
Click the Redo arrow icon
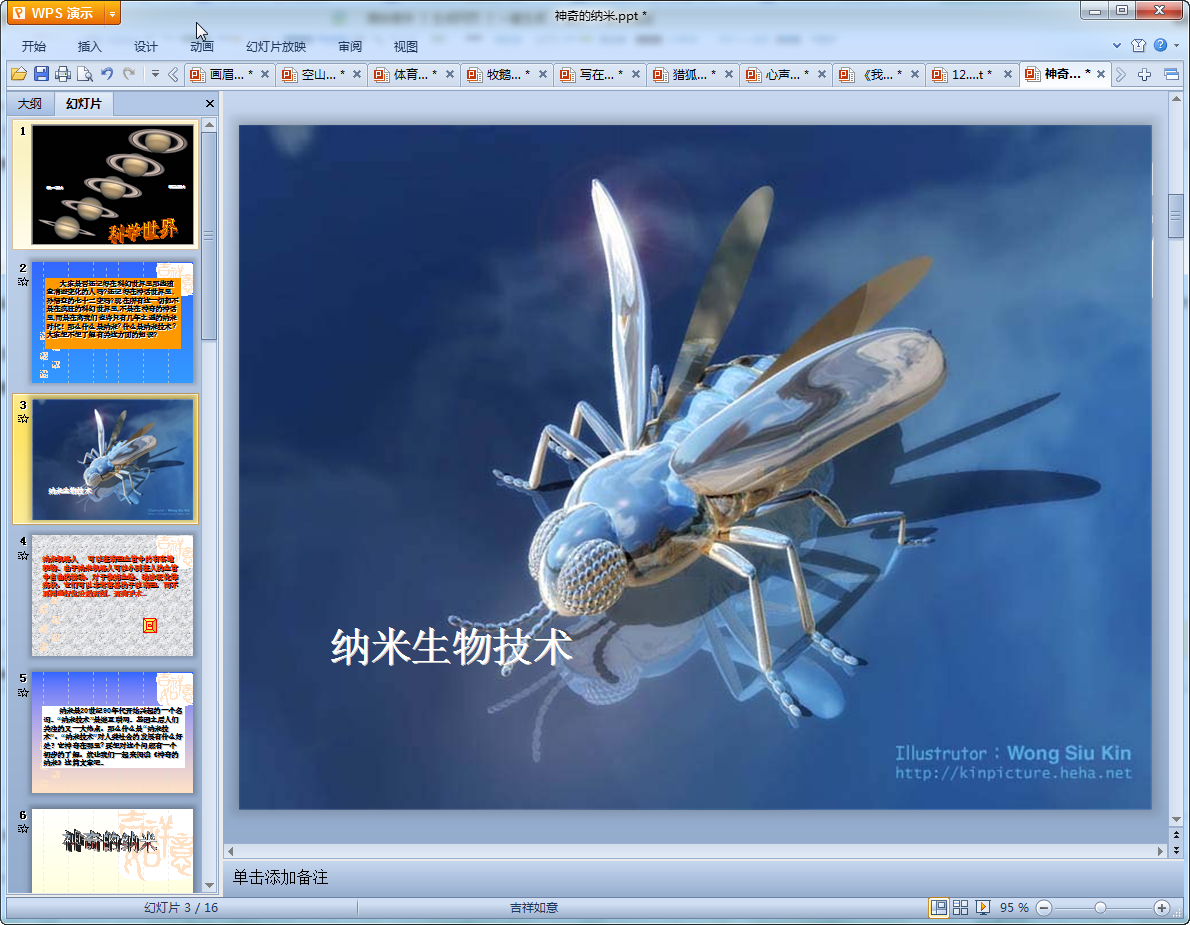(129, 74)
